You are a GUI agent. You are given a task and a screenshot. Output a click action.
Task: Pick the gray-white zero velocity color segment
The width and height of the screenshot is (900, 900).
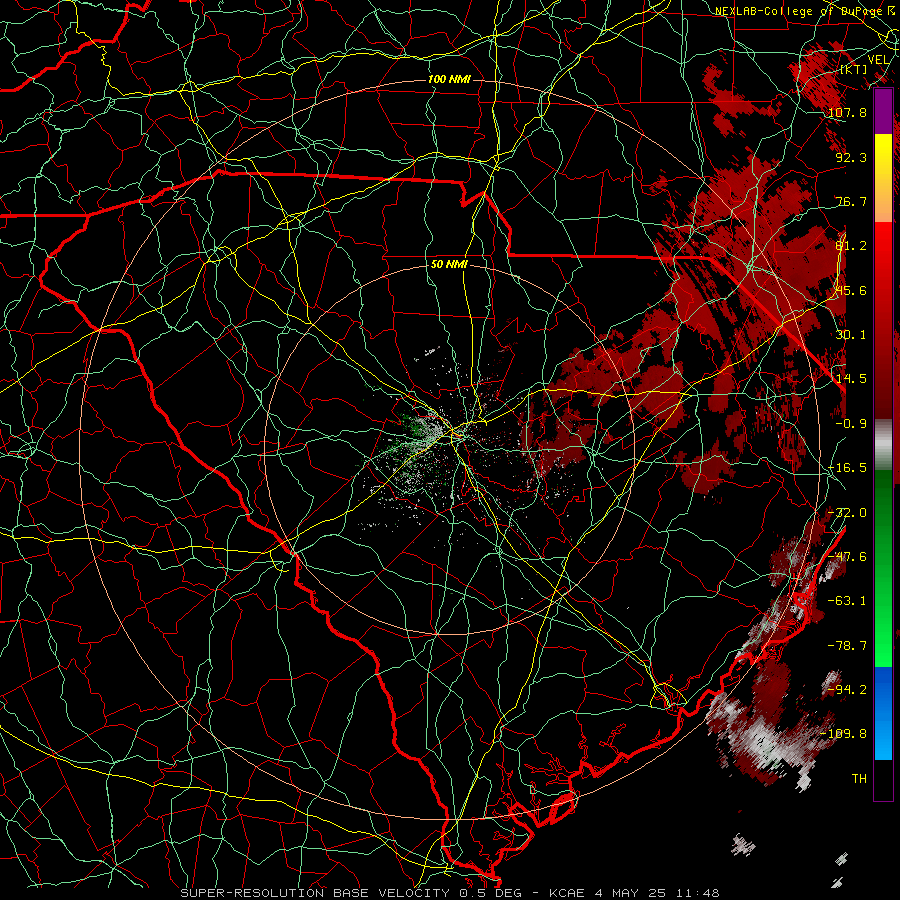pos(883,445)
